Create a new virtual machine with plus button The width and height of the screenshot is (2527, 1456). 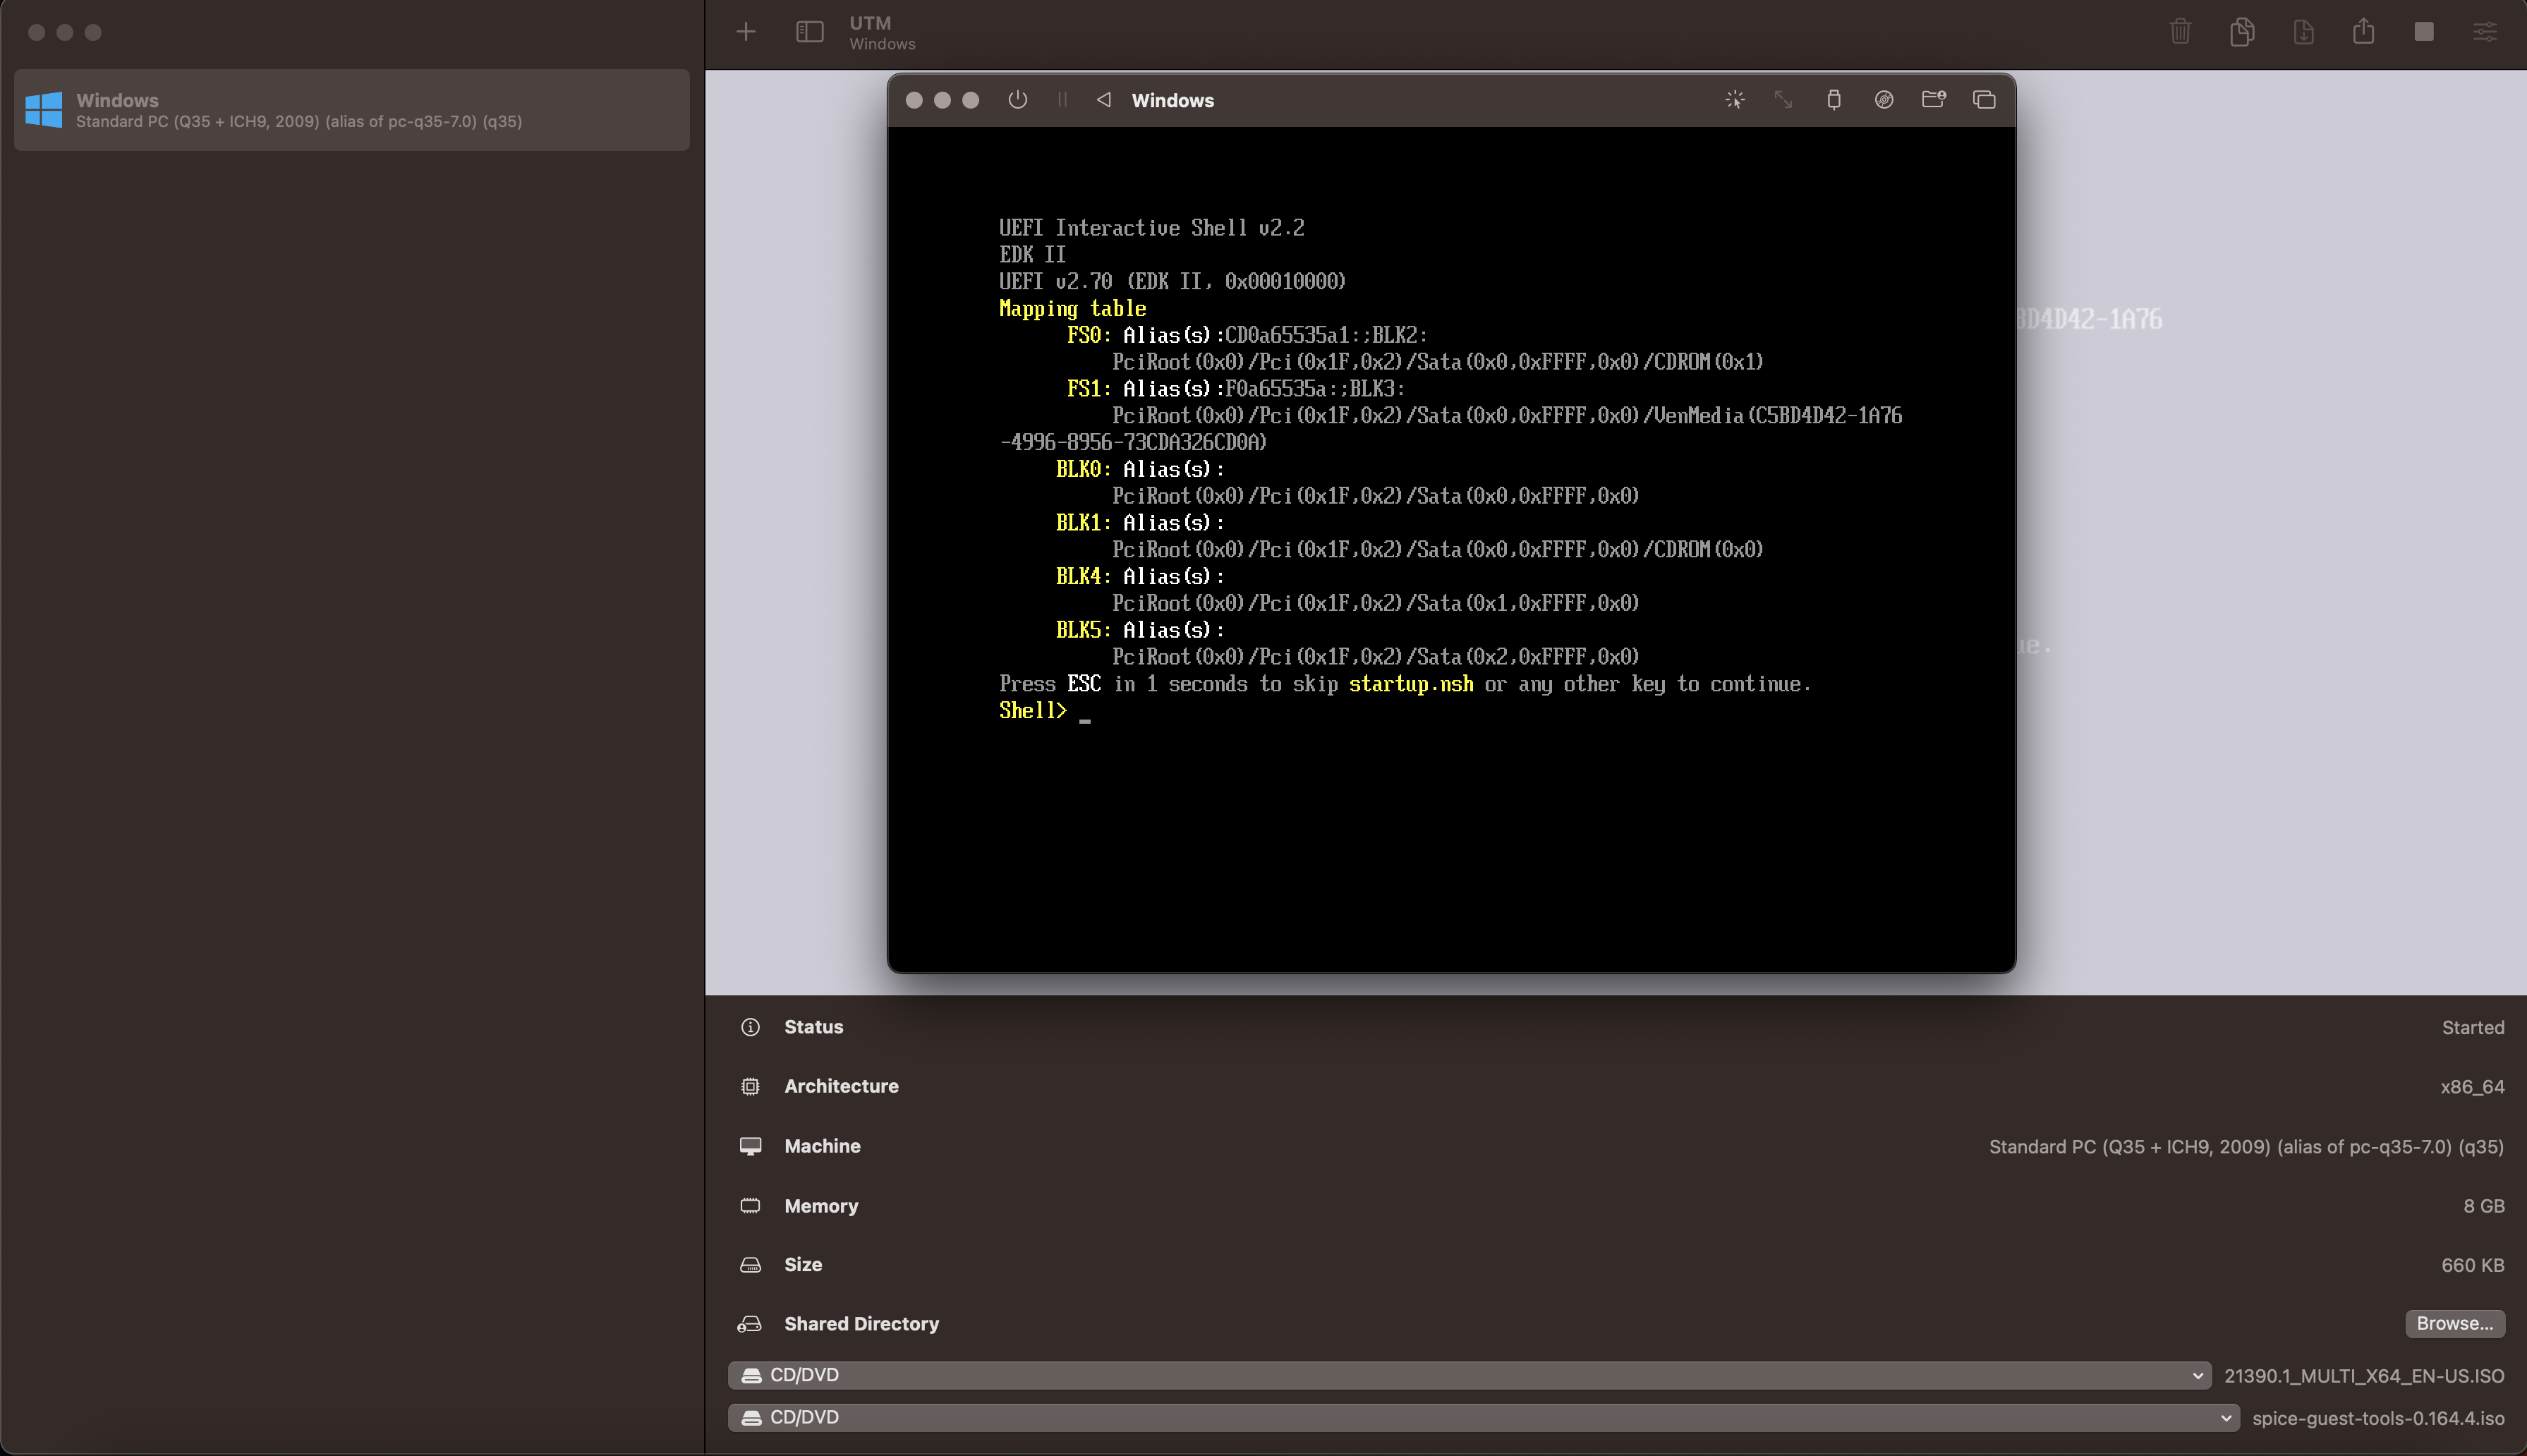click(x=746, y=31)
